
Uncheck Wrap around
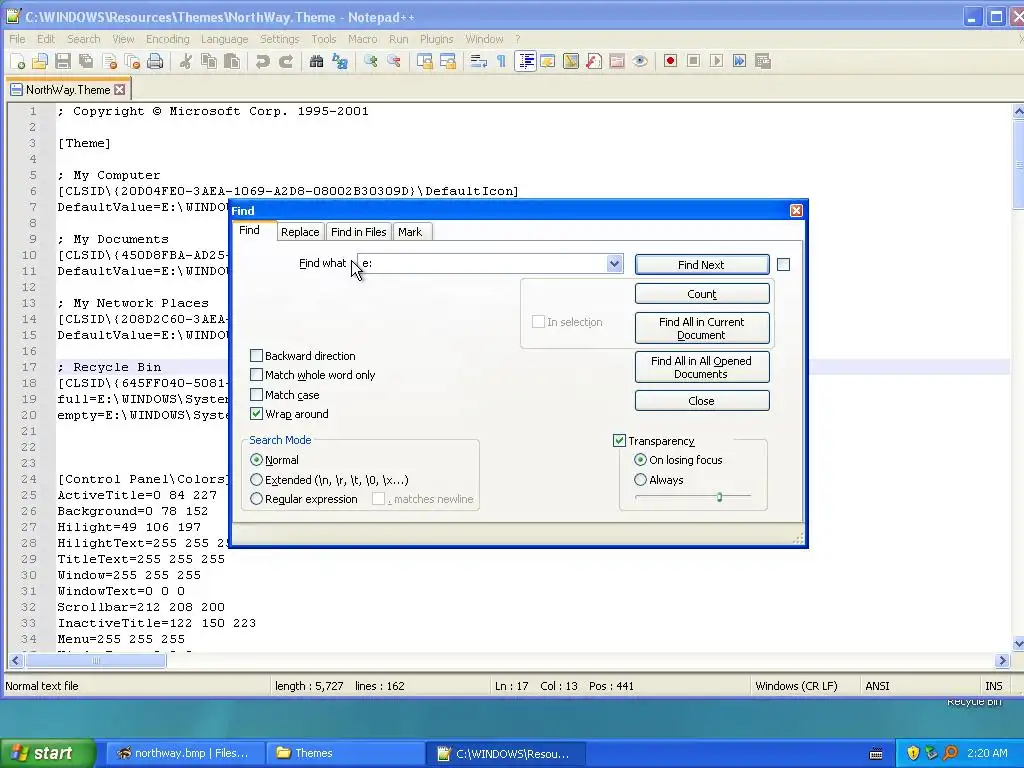coord(257,414)
